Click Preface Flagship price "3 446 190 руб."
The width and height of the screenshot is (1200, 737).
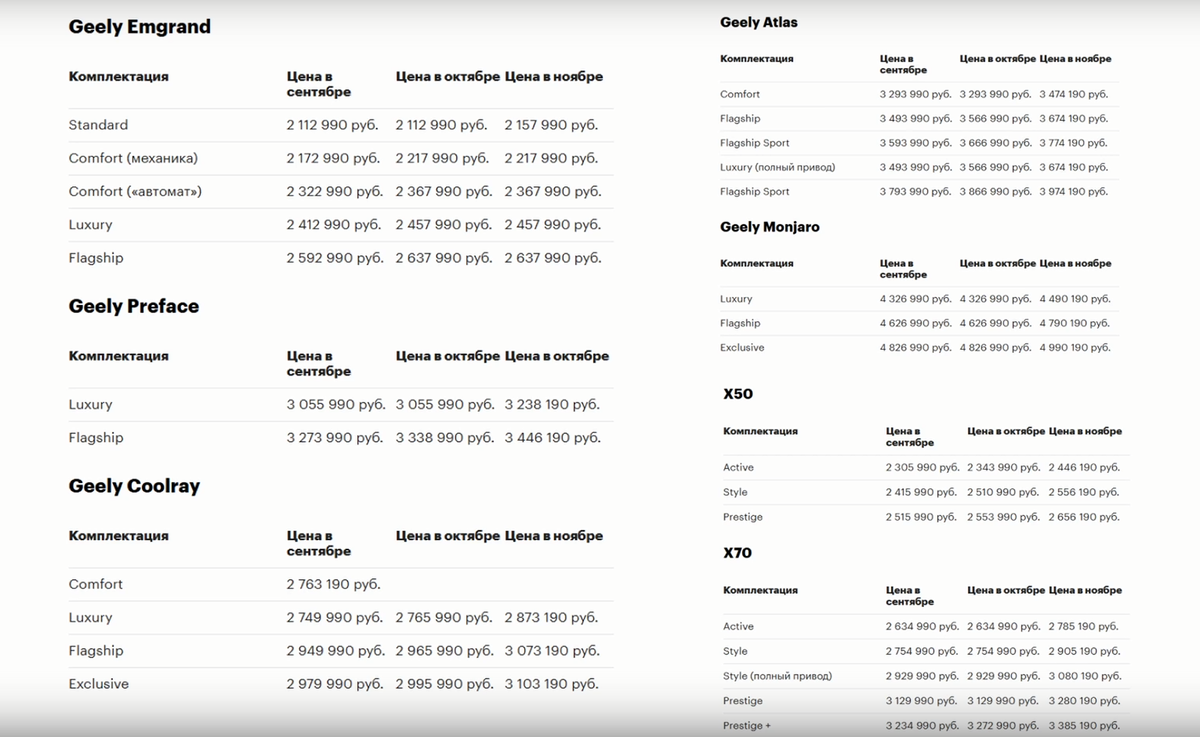[553, 438]
